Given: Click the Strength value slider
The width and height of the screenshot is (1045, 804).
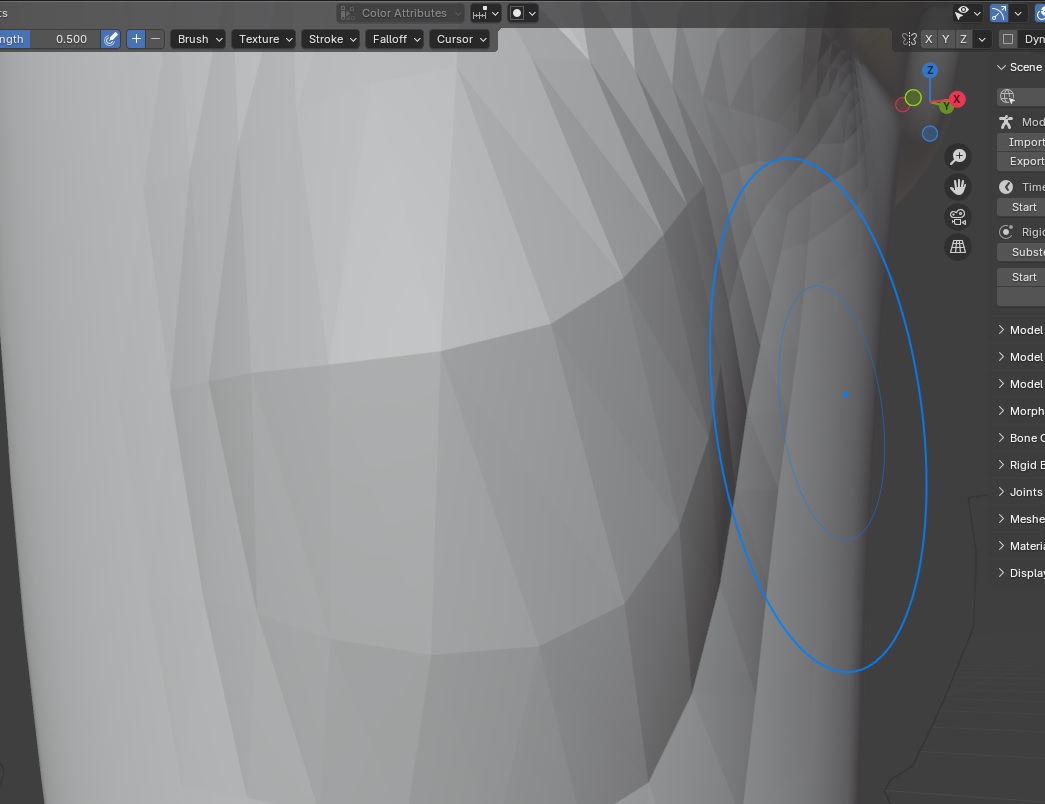Looking at the screenshot, I should pos(49,39).
